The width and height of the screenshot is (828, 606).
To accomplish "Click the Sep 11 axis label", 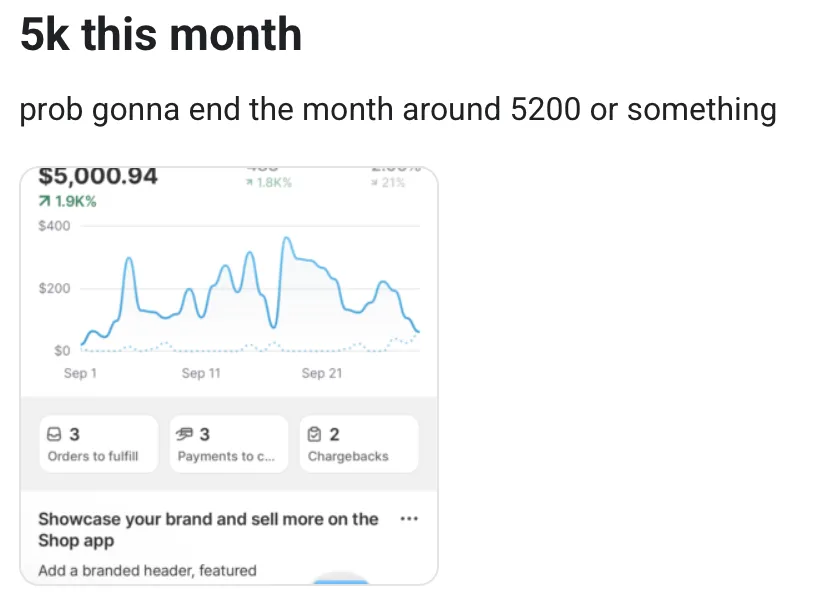I will coord(201,373).
